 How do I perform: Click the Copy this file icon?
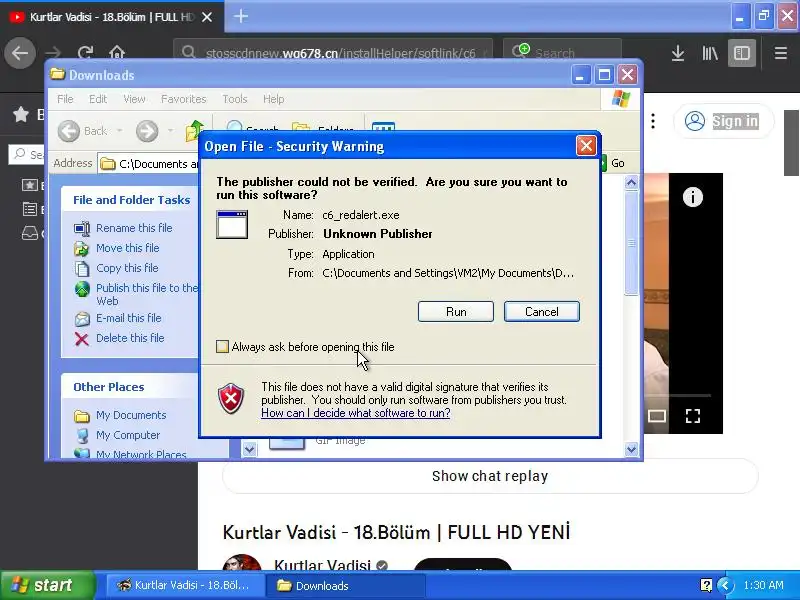[82, 268]
